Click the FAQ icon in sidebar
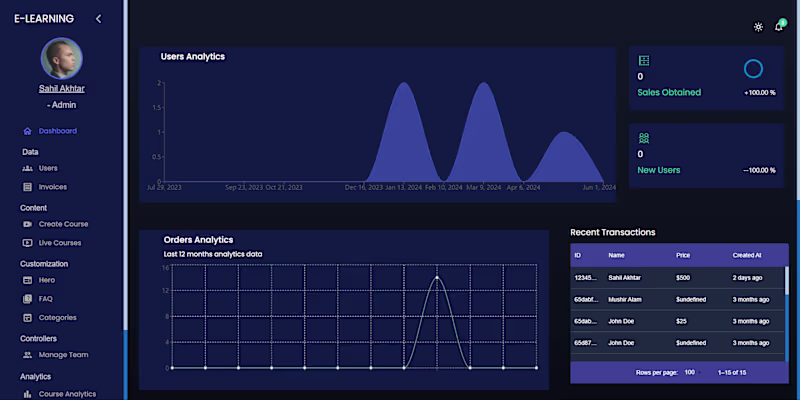This screenshot has width=800, height=400. (28, 299)
